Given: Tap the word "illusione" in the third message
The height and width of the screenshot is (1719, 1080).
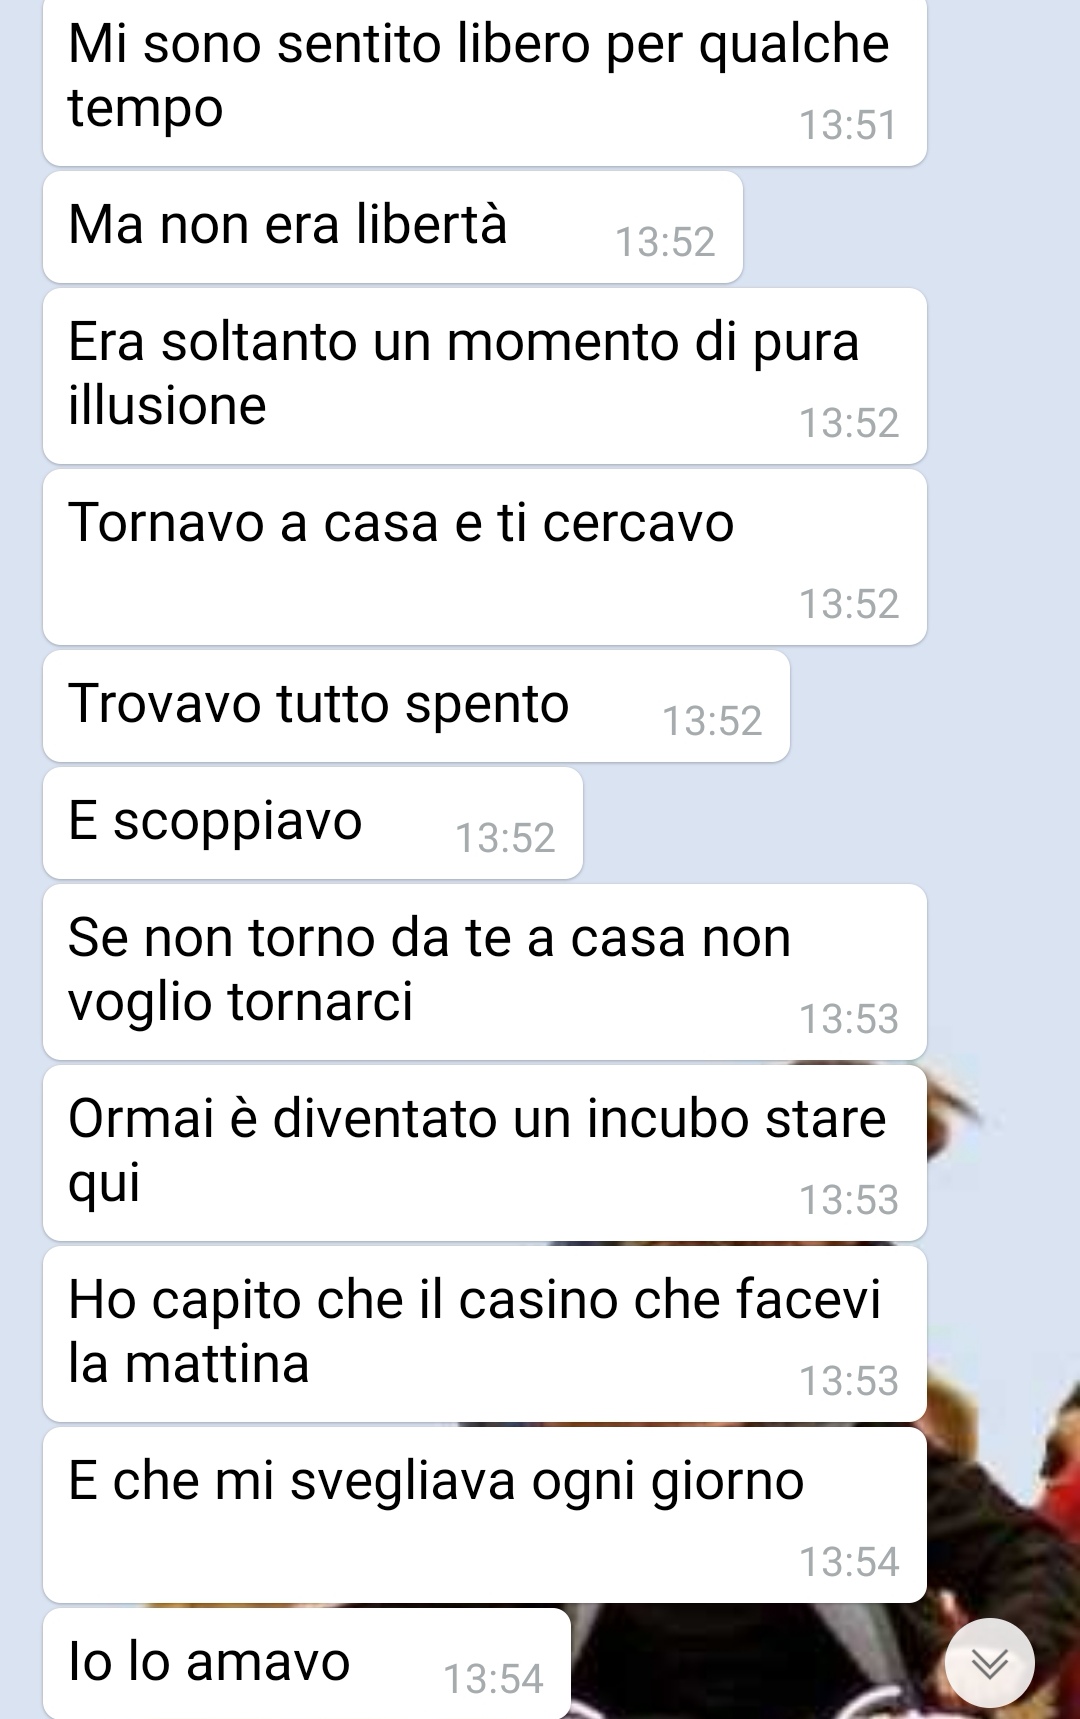Looking at the screenshot, I should click(167, 406).
